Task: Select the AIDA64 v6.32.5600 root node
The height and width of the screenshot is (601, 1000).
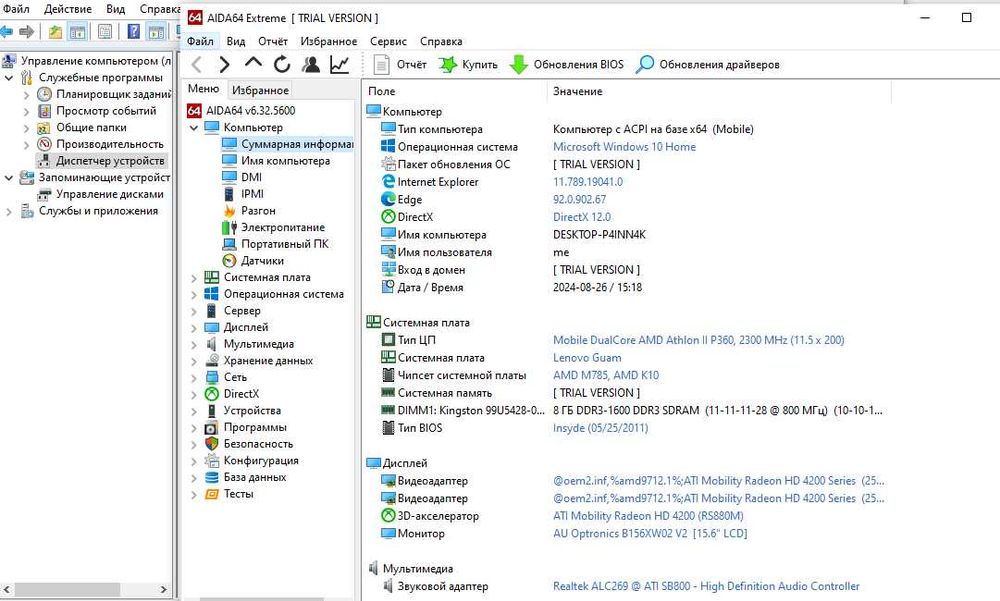Action: (x=250, y=110)
